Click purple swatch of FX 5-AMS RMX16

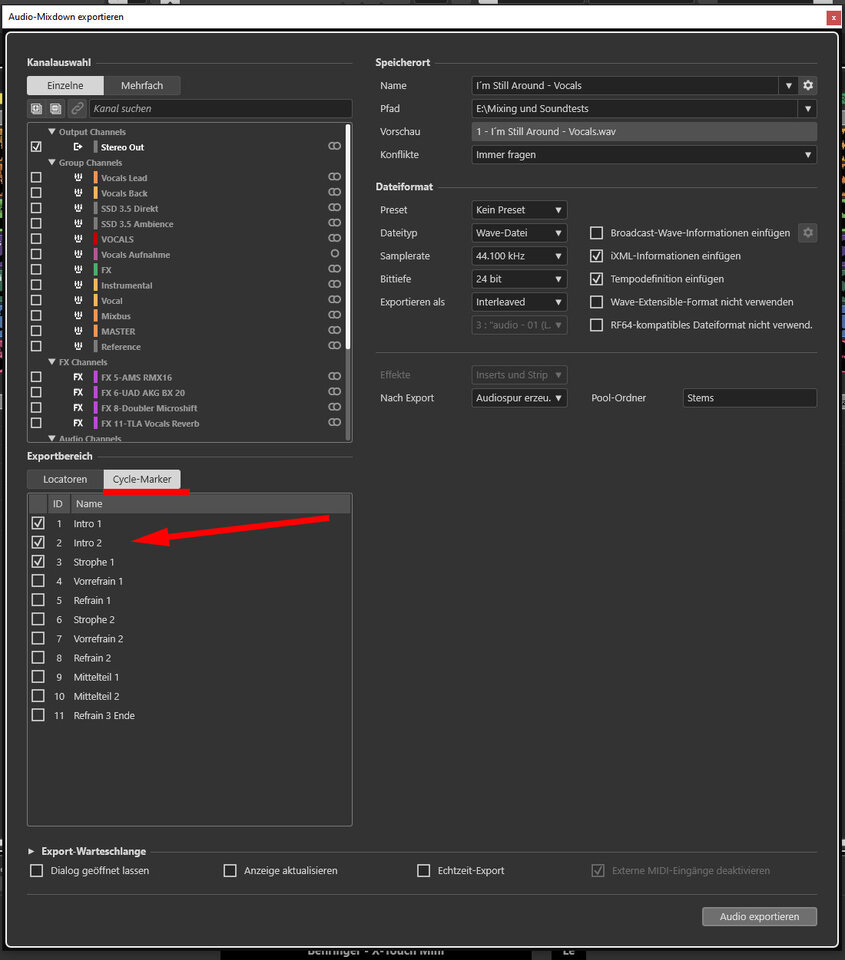[96, 377]
